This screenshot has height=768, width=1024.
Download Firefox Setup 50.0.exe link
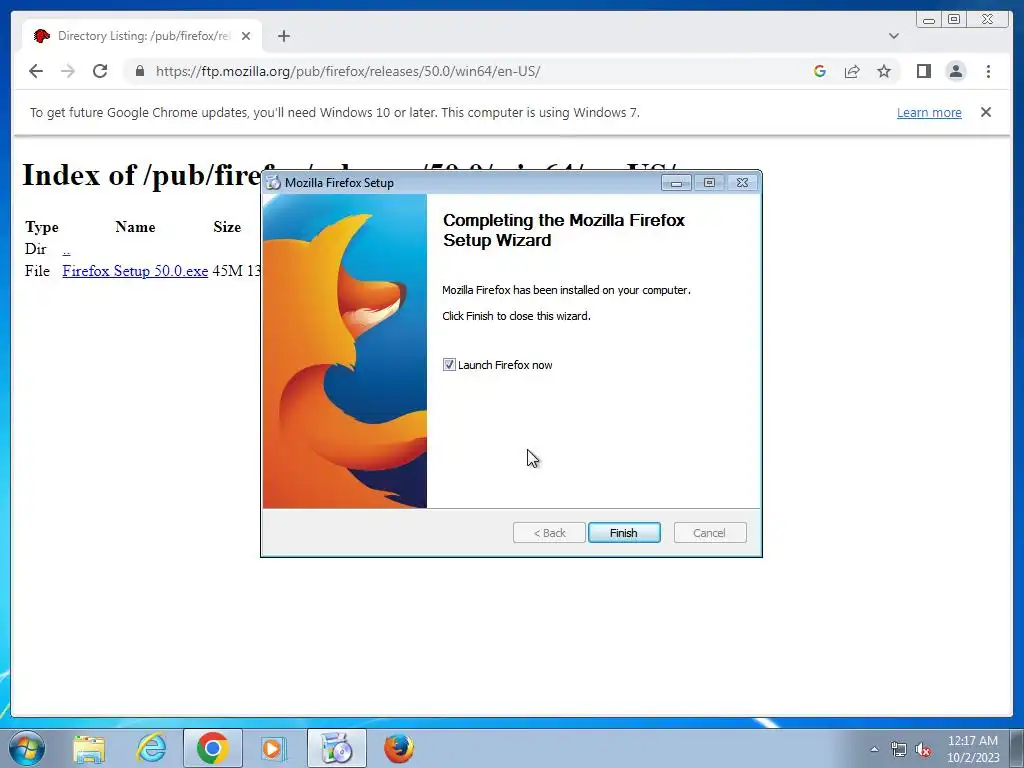(135, 271)
